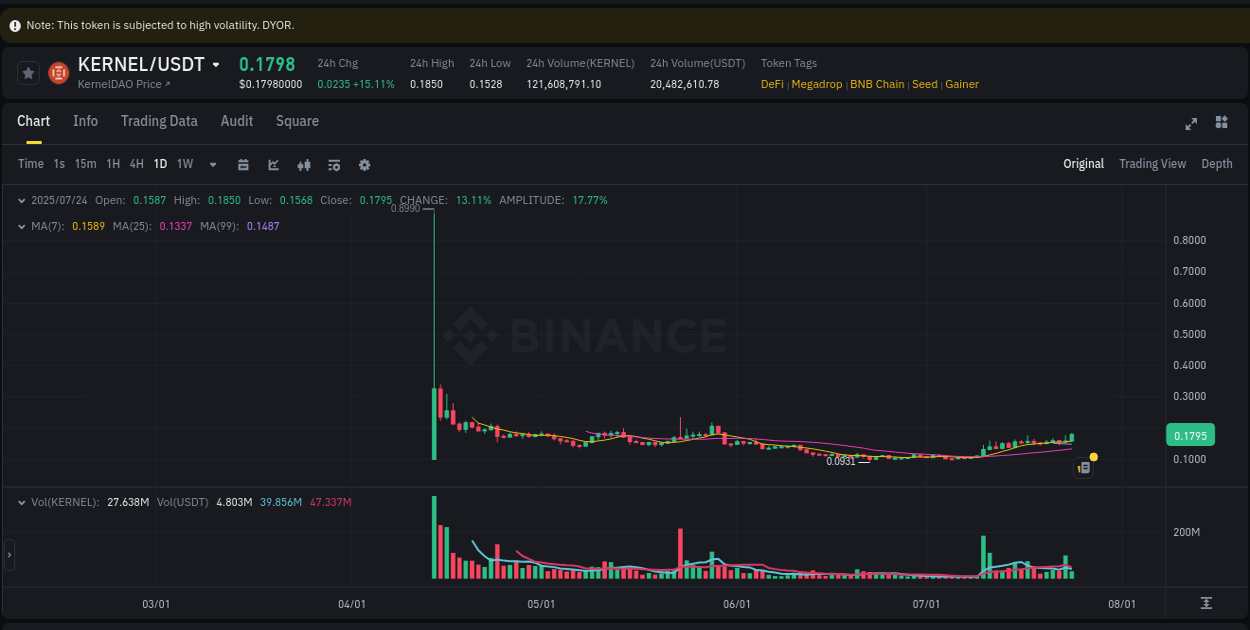This screenshot has width=1250, height=630.
Task: Switch to the Trading Data tab
Action: (159, 121)
